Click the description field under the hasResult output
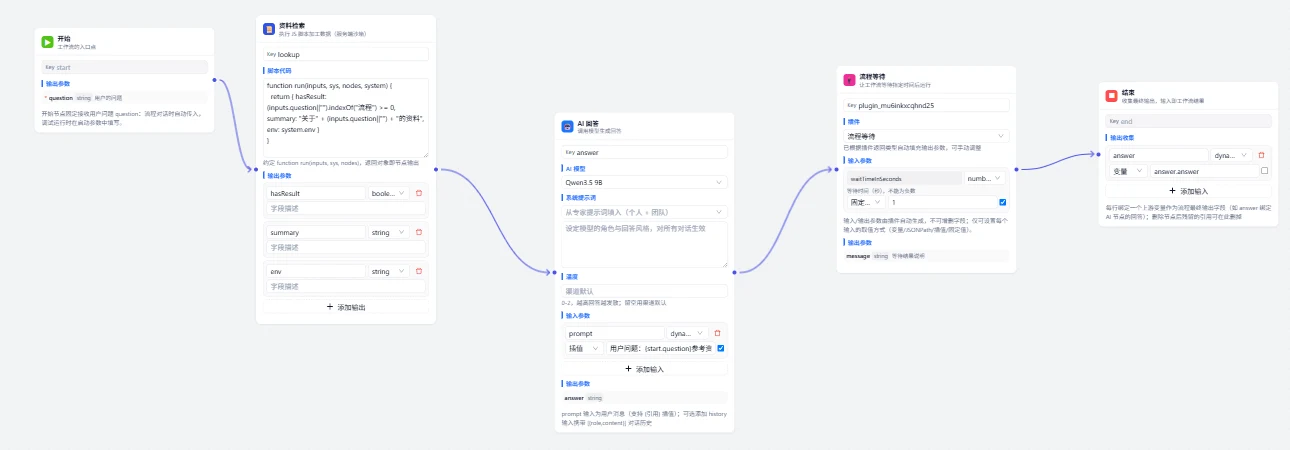This screenshot has height=450, width=1290. coord(345,208)
